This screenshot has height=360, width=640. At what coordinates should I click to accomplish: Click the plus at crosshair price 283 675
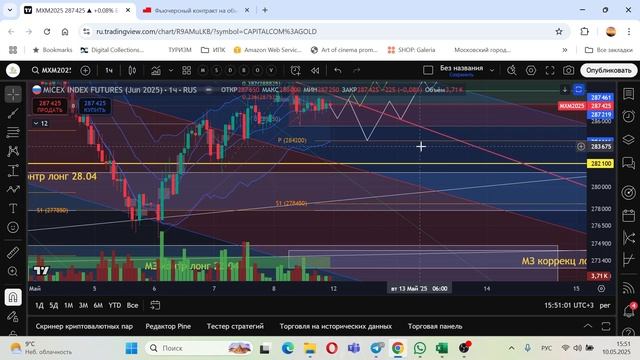coord(581,147)
